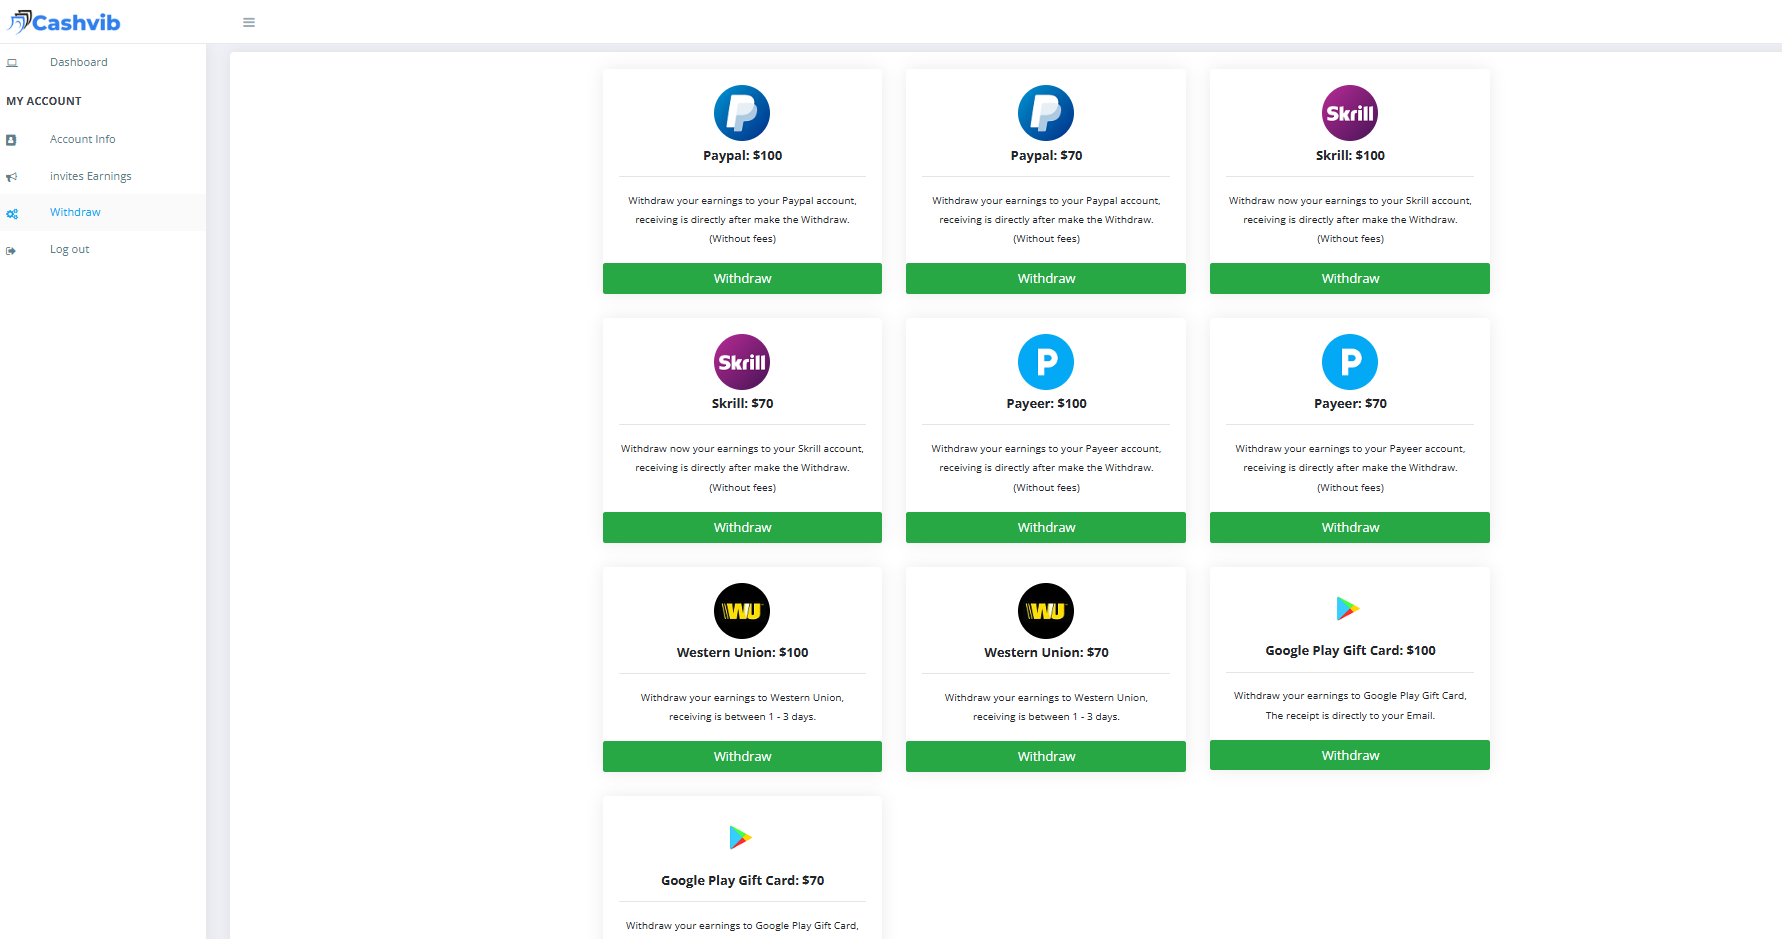Screen dimensions: 1782x939
Task: Click the Cashvib logo
Action: pos(64,22)
